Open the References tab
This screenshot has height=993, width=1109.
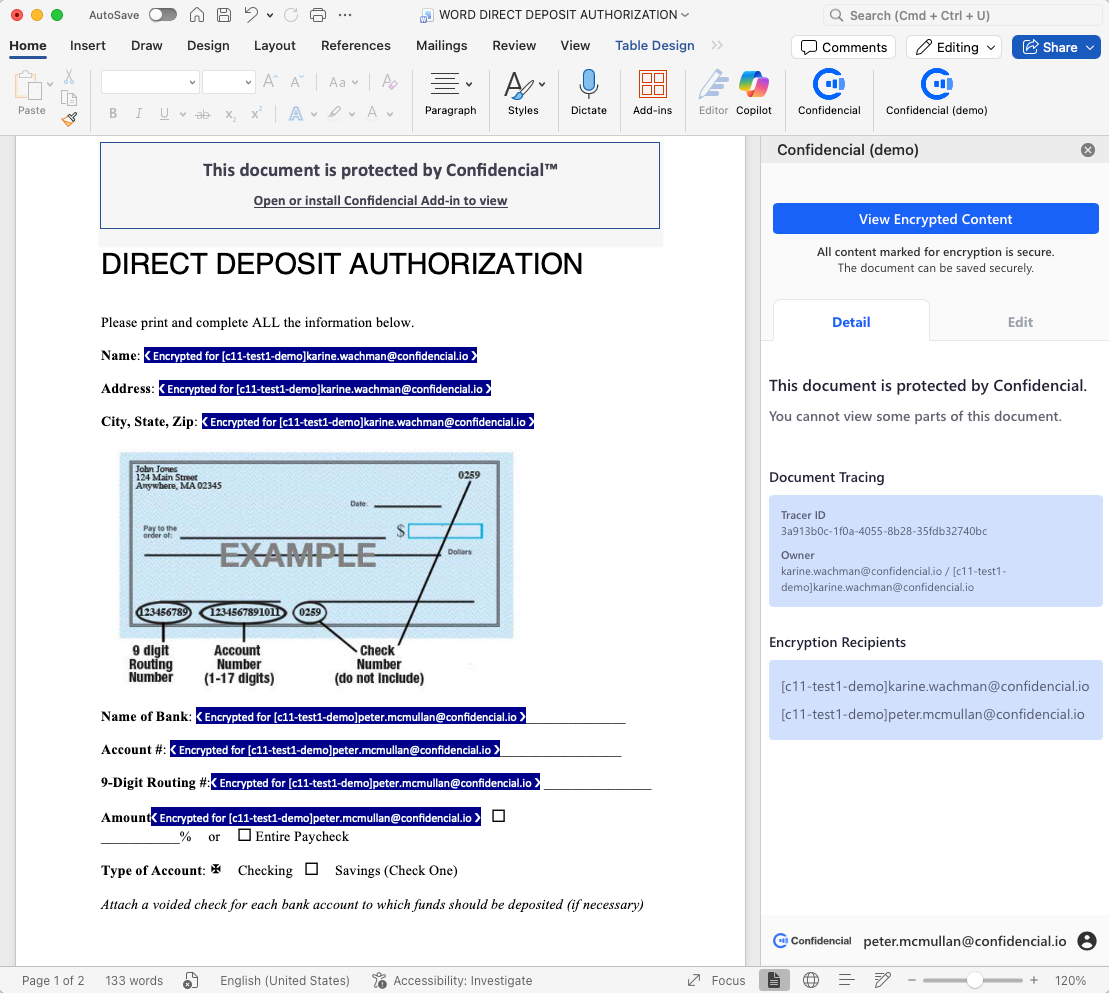[356, 45]
